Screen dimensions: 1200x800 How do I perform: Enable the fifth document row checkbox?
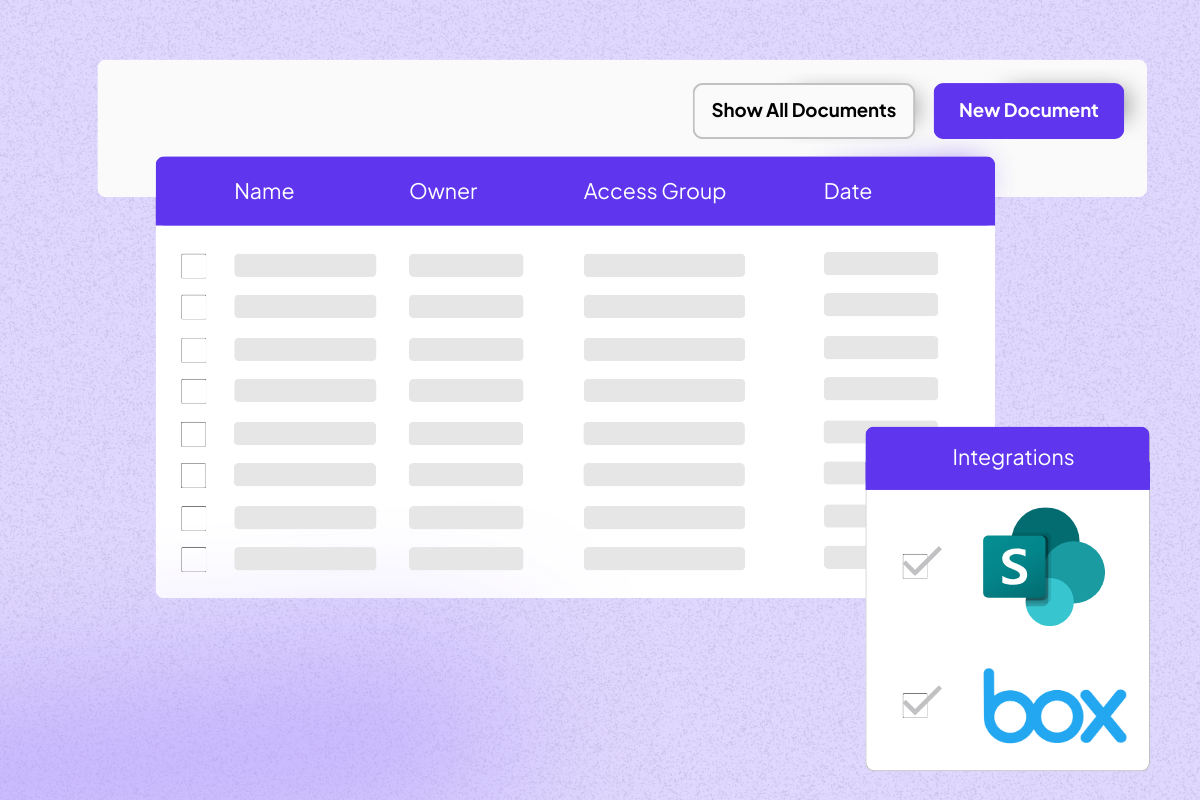point(193,434)
